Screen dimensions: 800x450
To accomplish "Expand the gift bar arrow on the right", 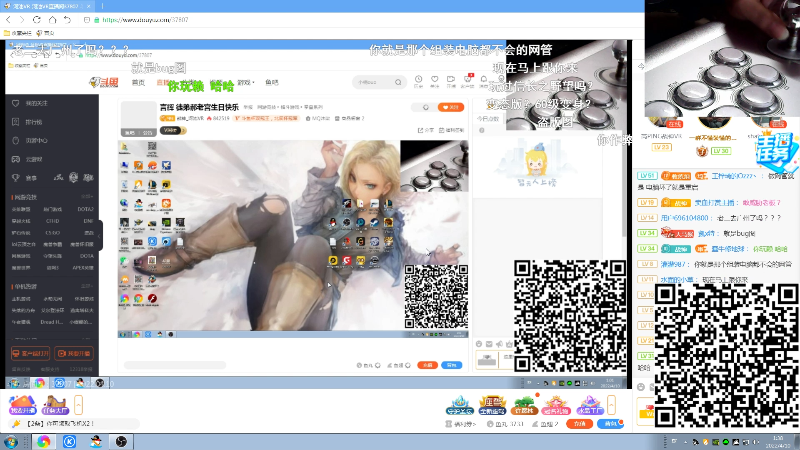I will point(611,405).
